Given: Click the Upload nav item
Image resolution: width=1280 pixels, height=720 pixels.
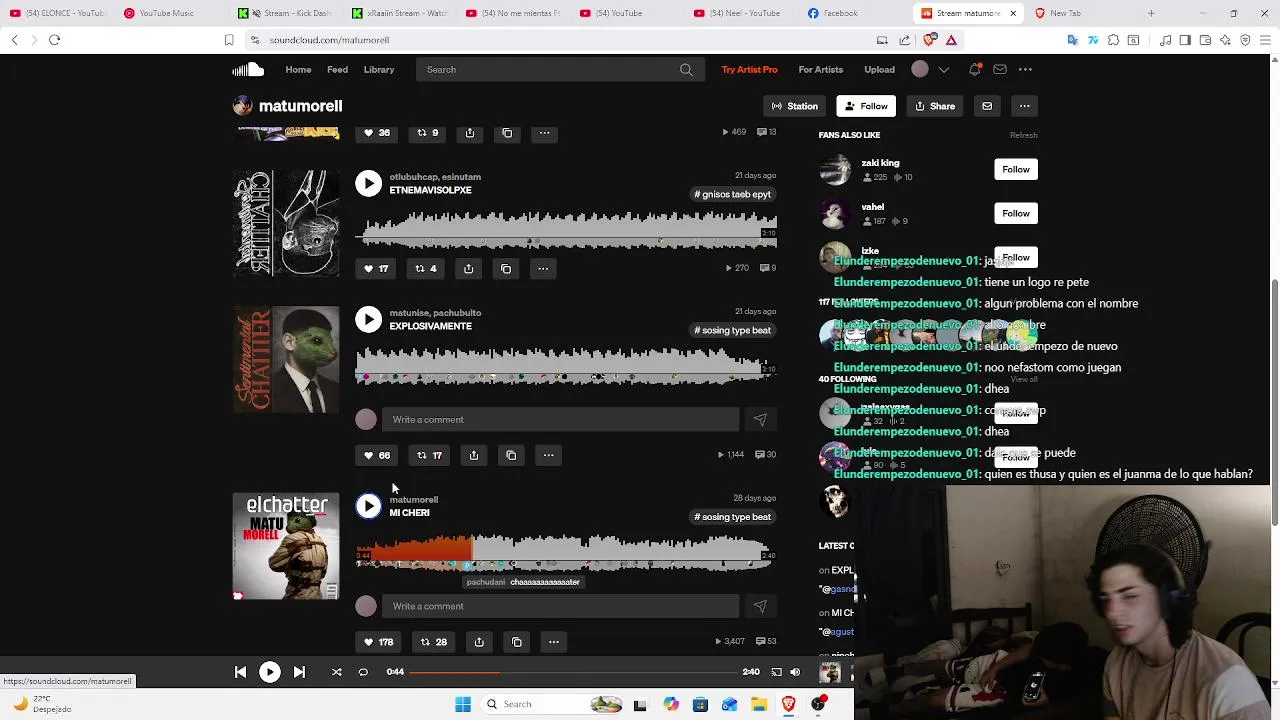Looking at the screenshot, I should [x=879, y=69].
